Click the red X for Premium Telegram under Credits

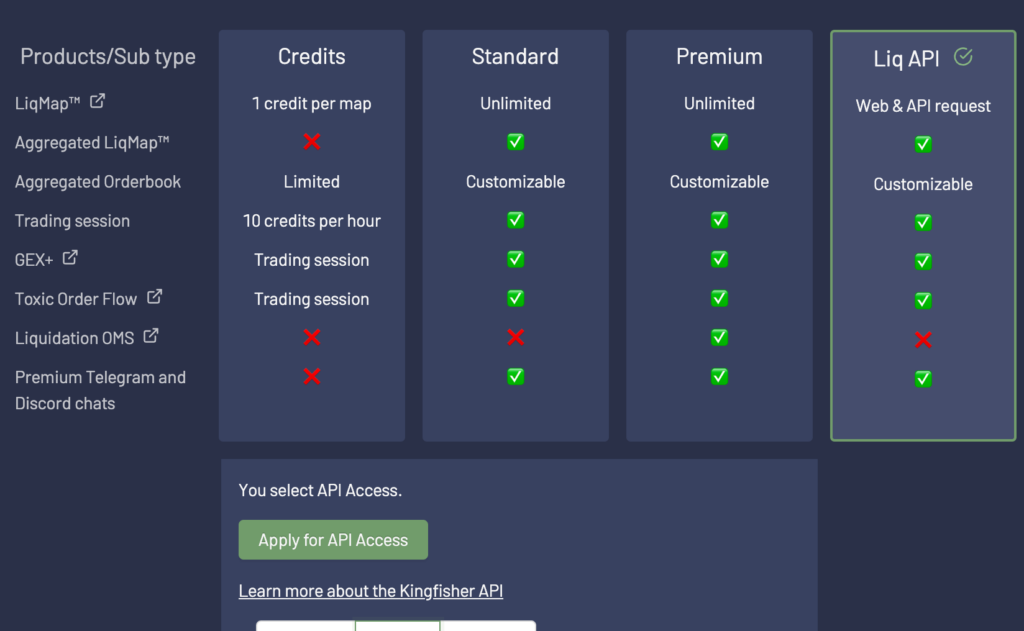(x=311, y=377)
